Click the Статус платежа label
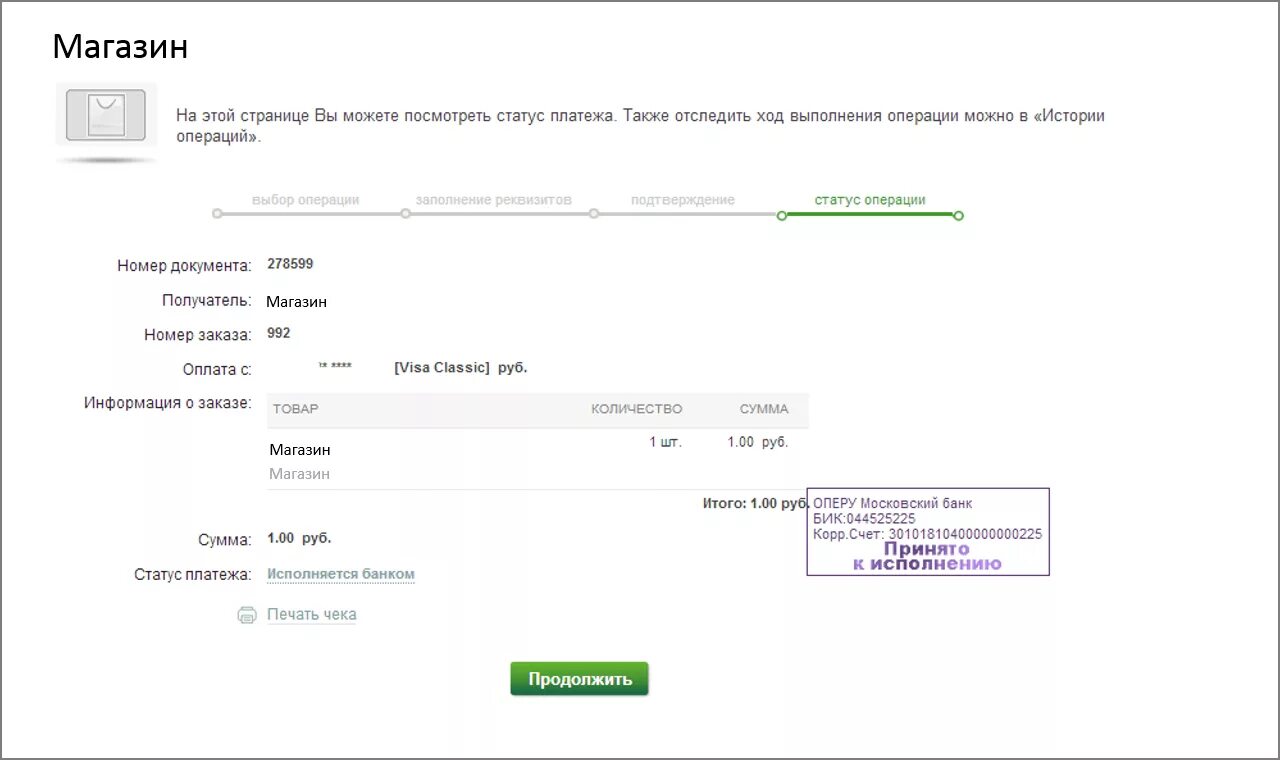The width and height of the screenshot is (1280, 760). [193, 575]
